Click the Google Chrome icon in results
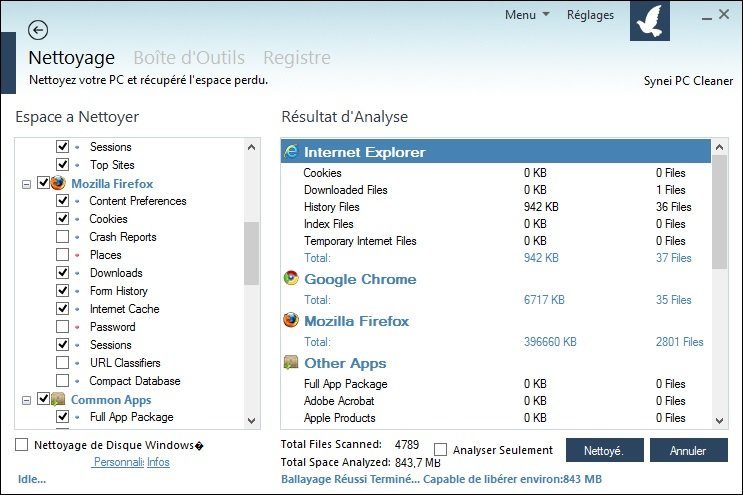 click(x=291, y=279)
